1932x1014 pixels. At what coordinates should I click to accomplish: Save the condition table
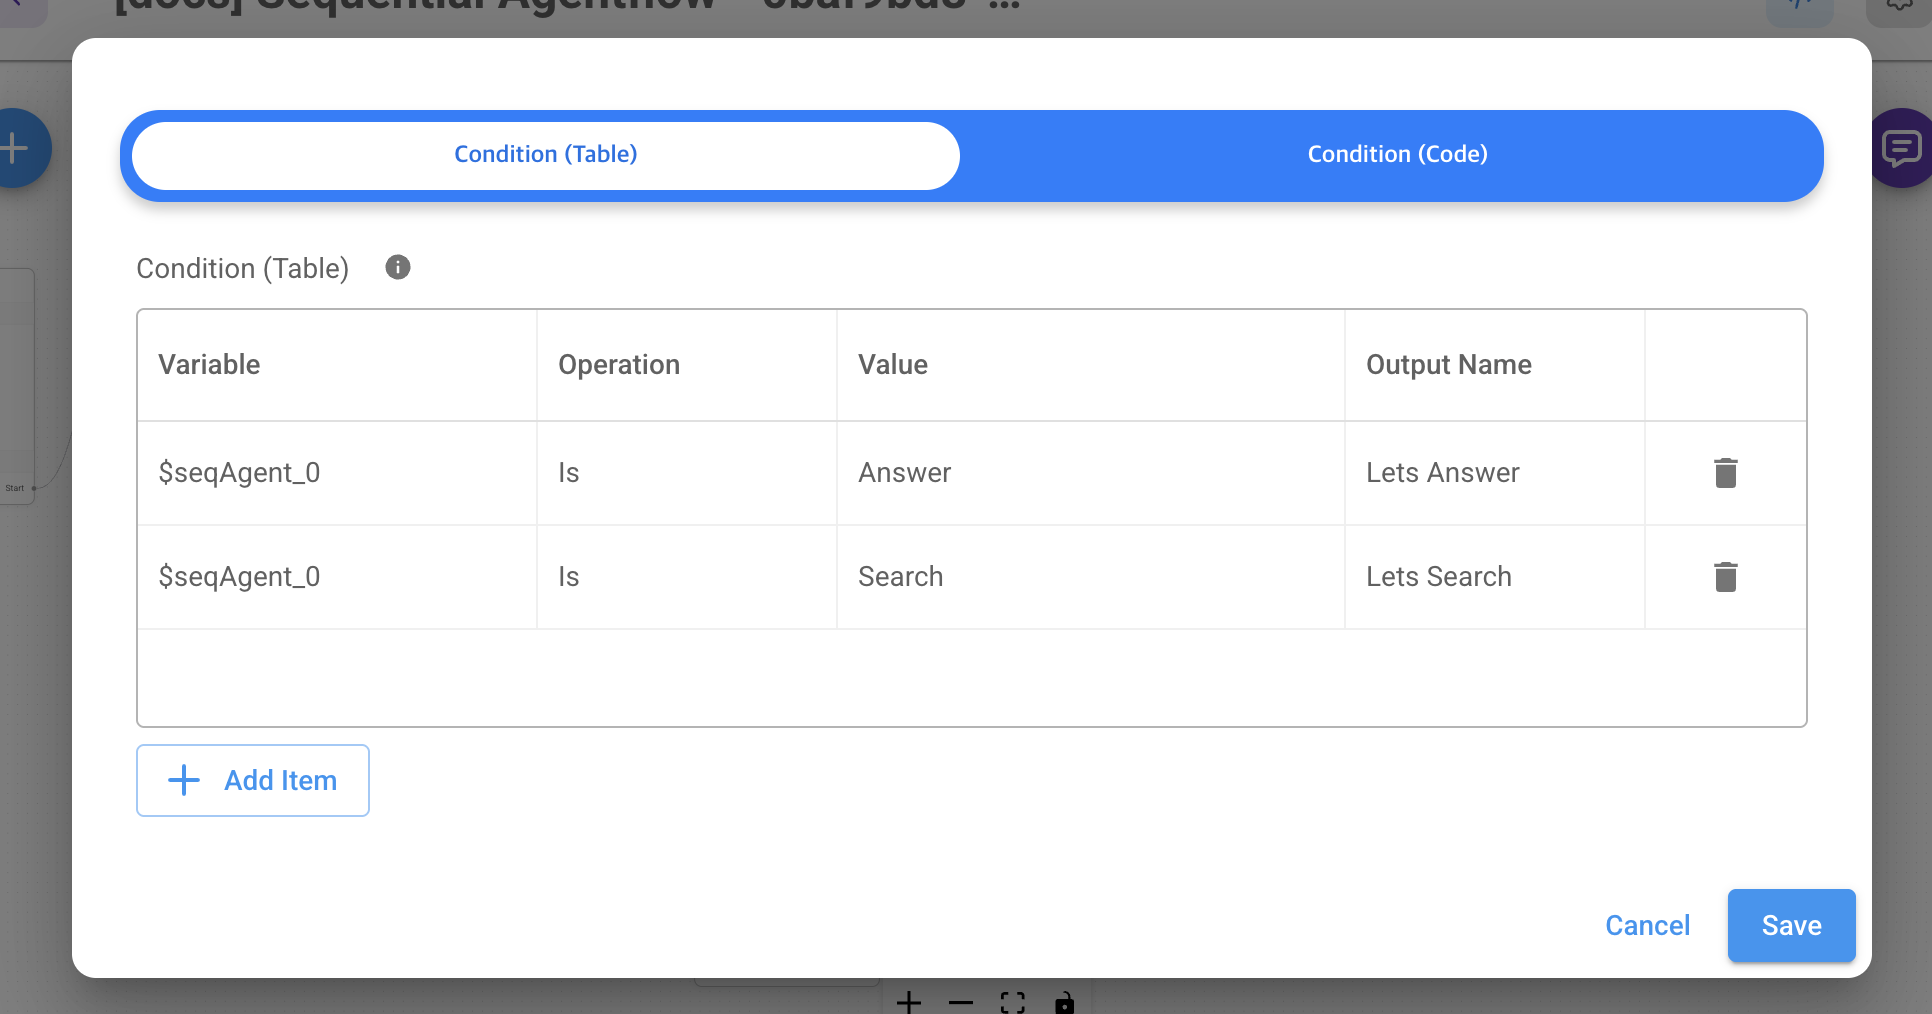pyautogui.click(x=1790, y=925)
